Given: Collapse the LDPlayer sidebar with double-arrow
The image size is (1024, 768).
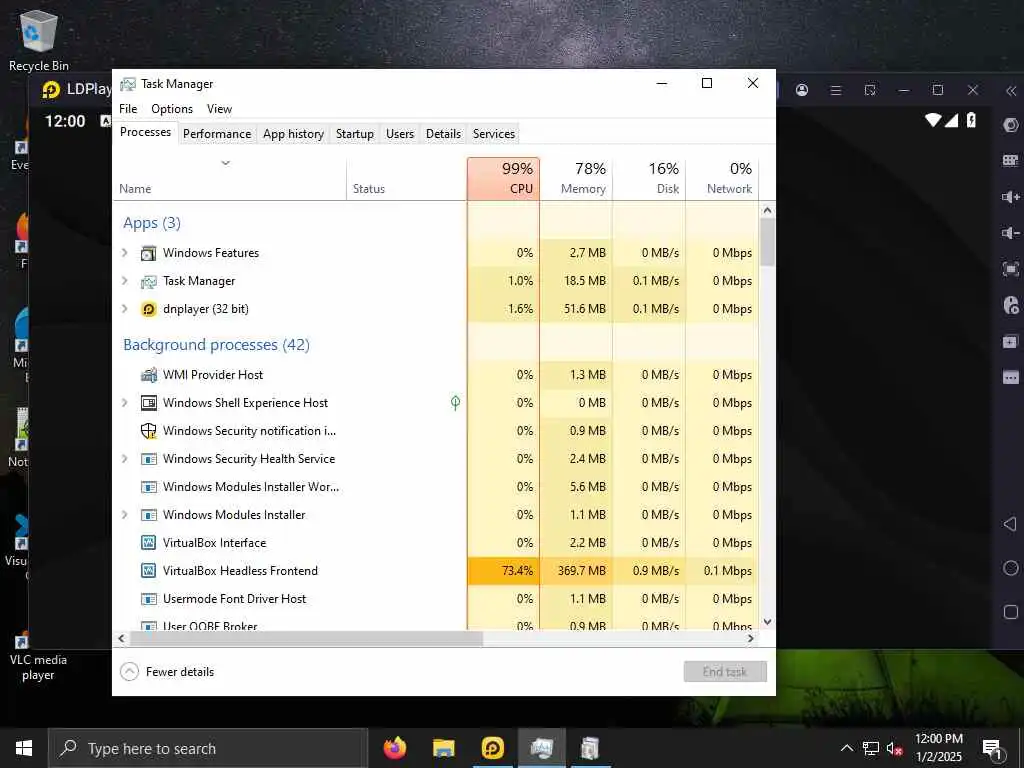Looking at the screenshot, I should (x=1010, y=91).
